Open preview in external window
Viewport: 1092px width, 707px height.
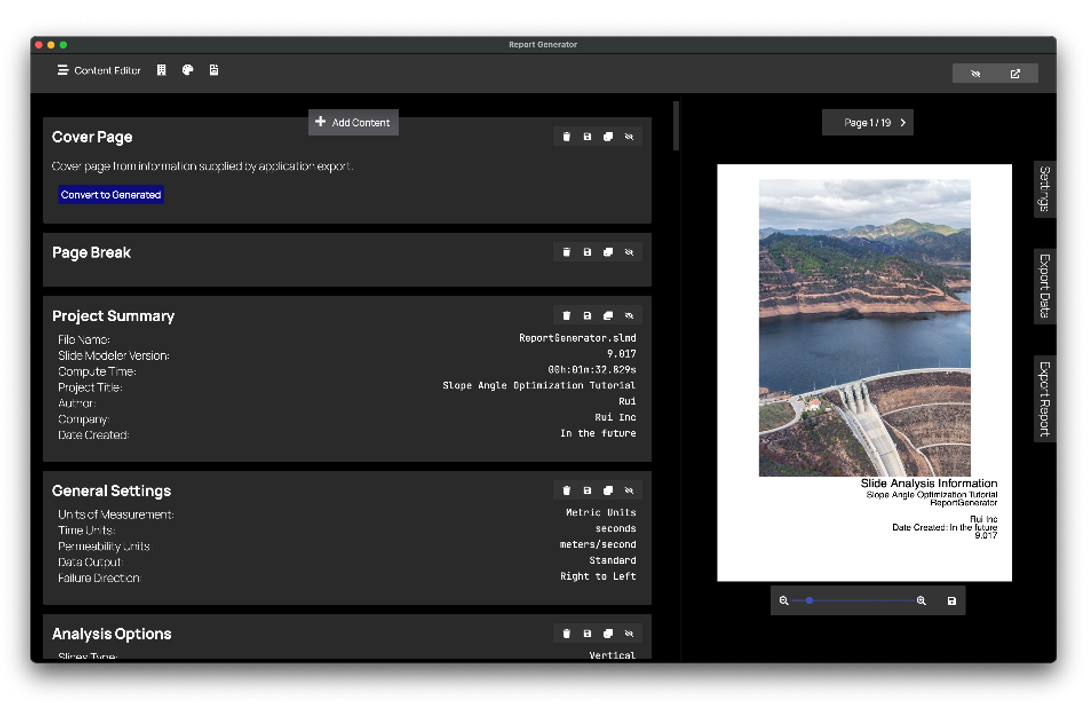pos(1015,74)
